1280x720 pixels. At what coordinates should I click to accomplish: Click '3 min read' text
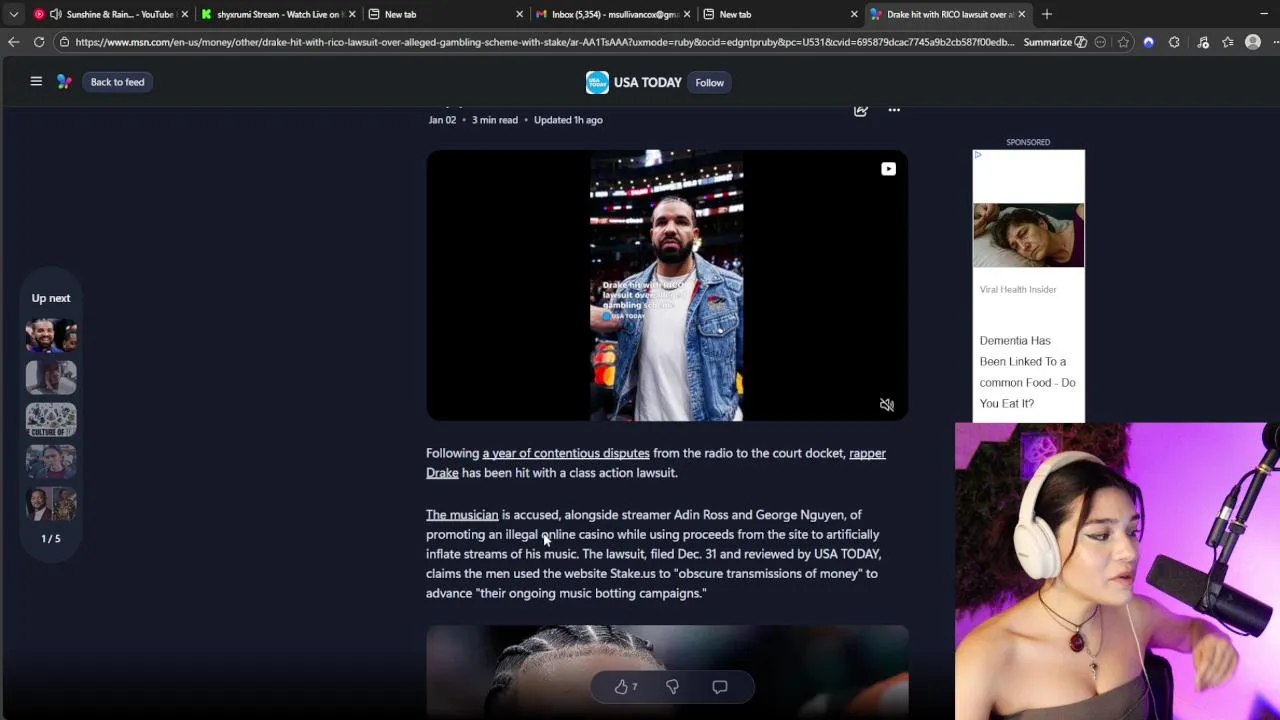click(x=495, y=120)
